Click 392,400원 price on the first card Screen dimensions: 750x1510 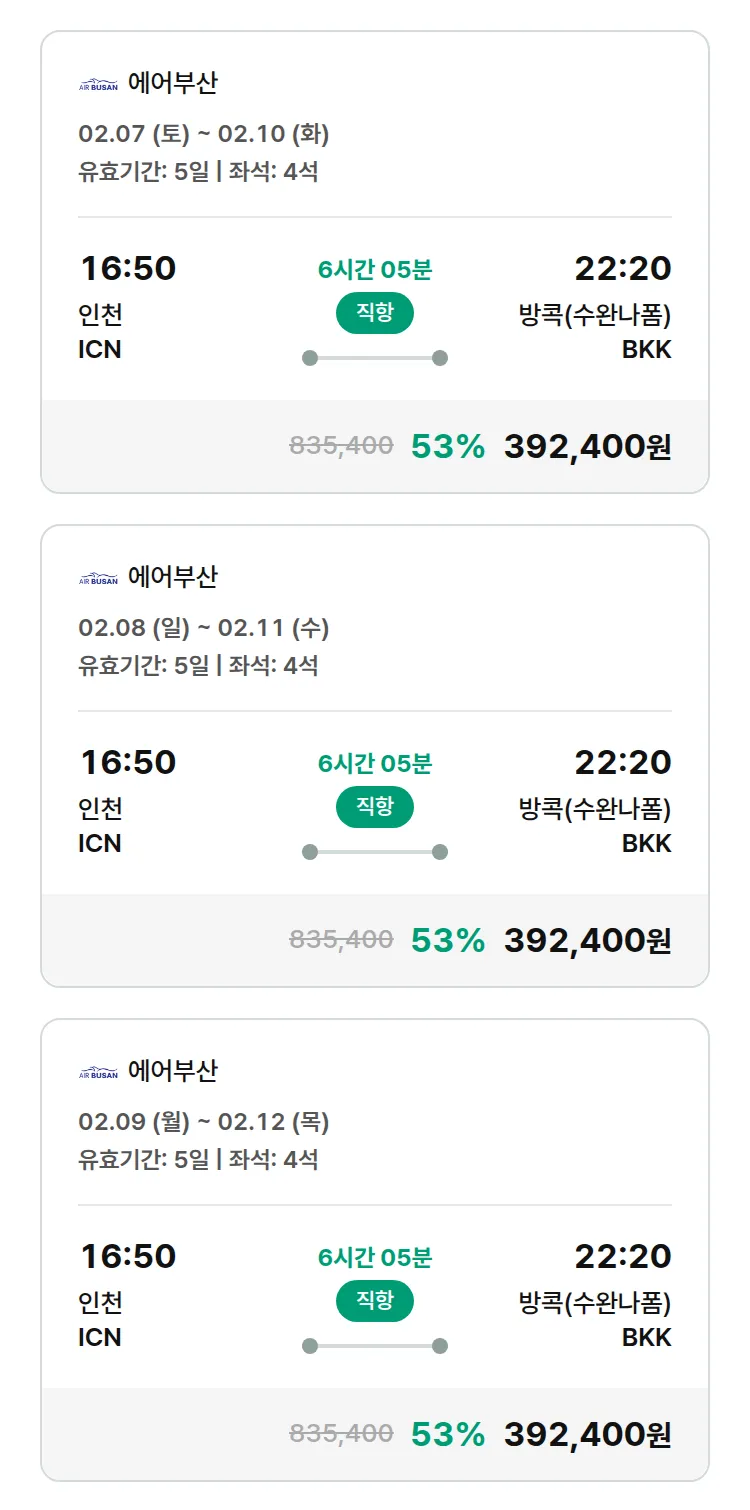click(x=587, y=447)
